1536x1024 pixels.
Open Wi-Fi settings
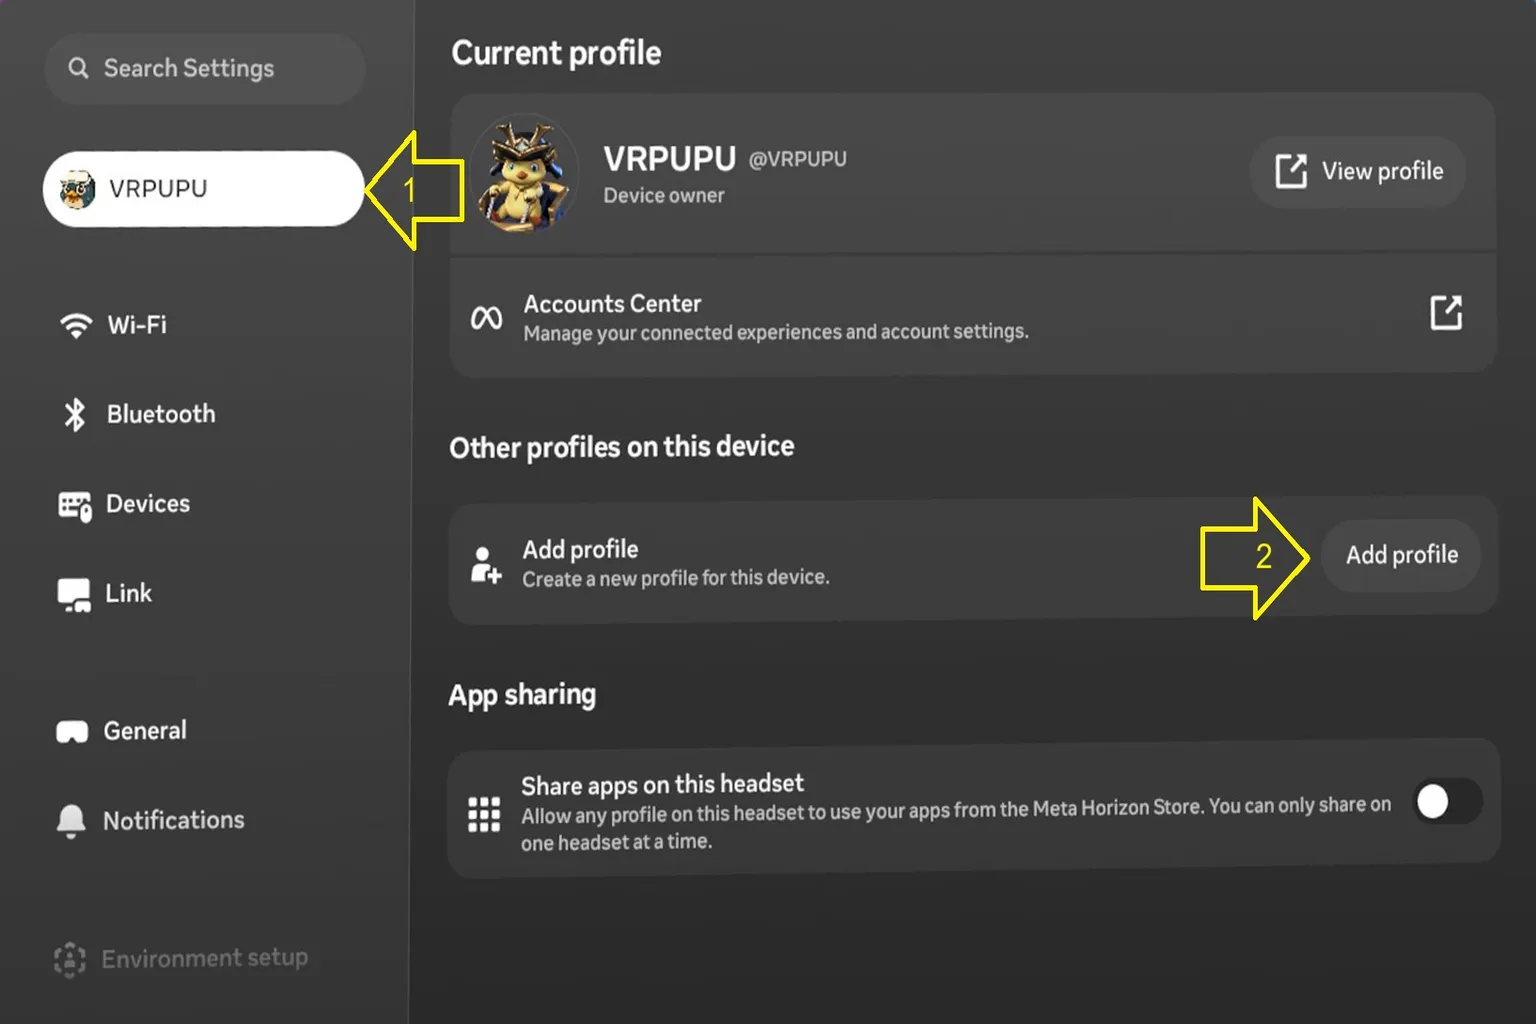tap(137, 325)
